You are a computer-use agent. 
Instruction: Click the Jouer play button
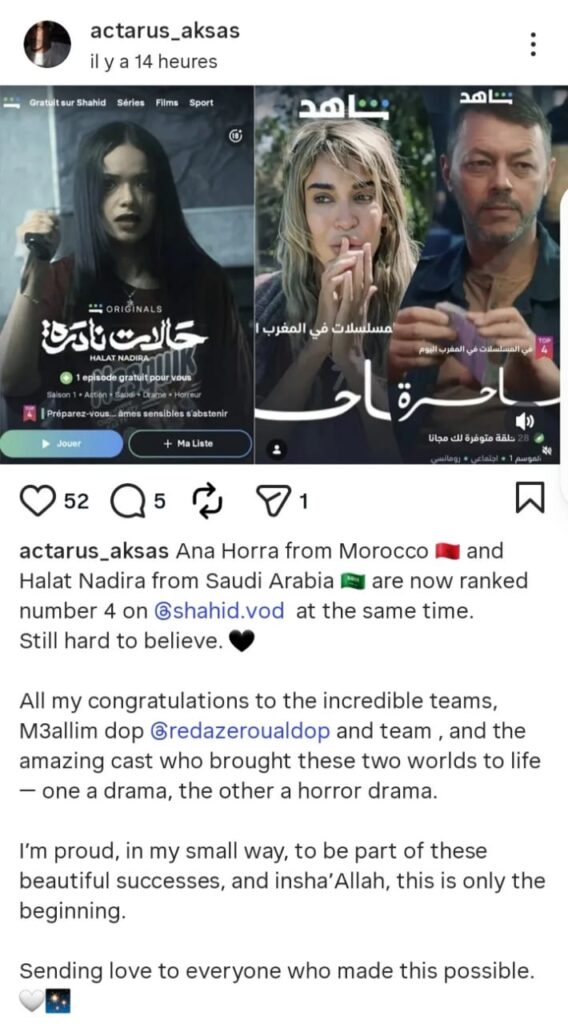(x=61, y=443)
